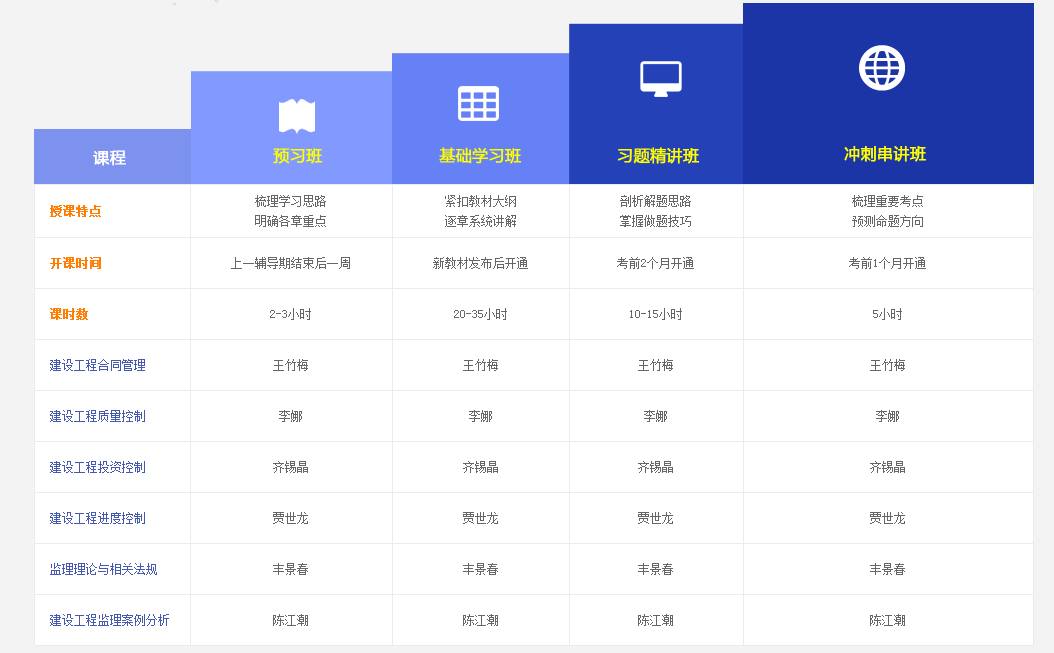The image size is (1054, 653).
Task: Click 陈江潮 in the 冲刺串讲班 column
Action: [x=887, y=621]
